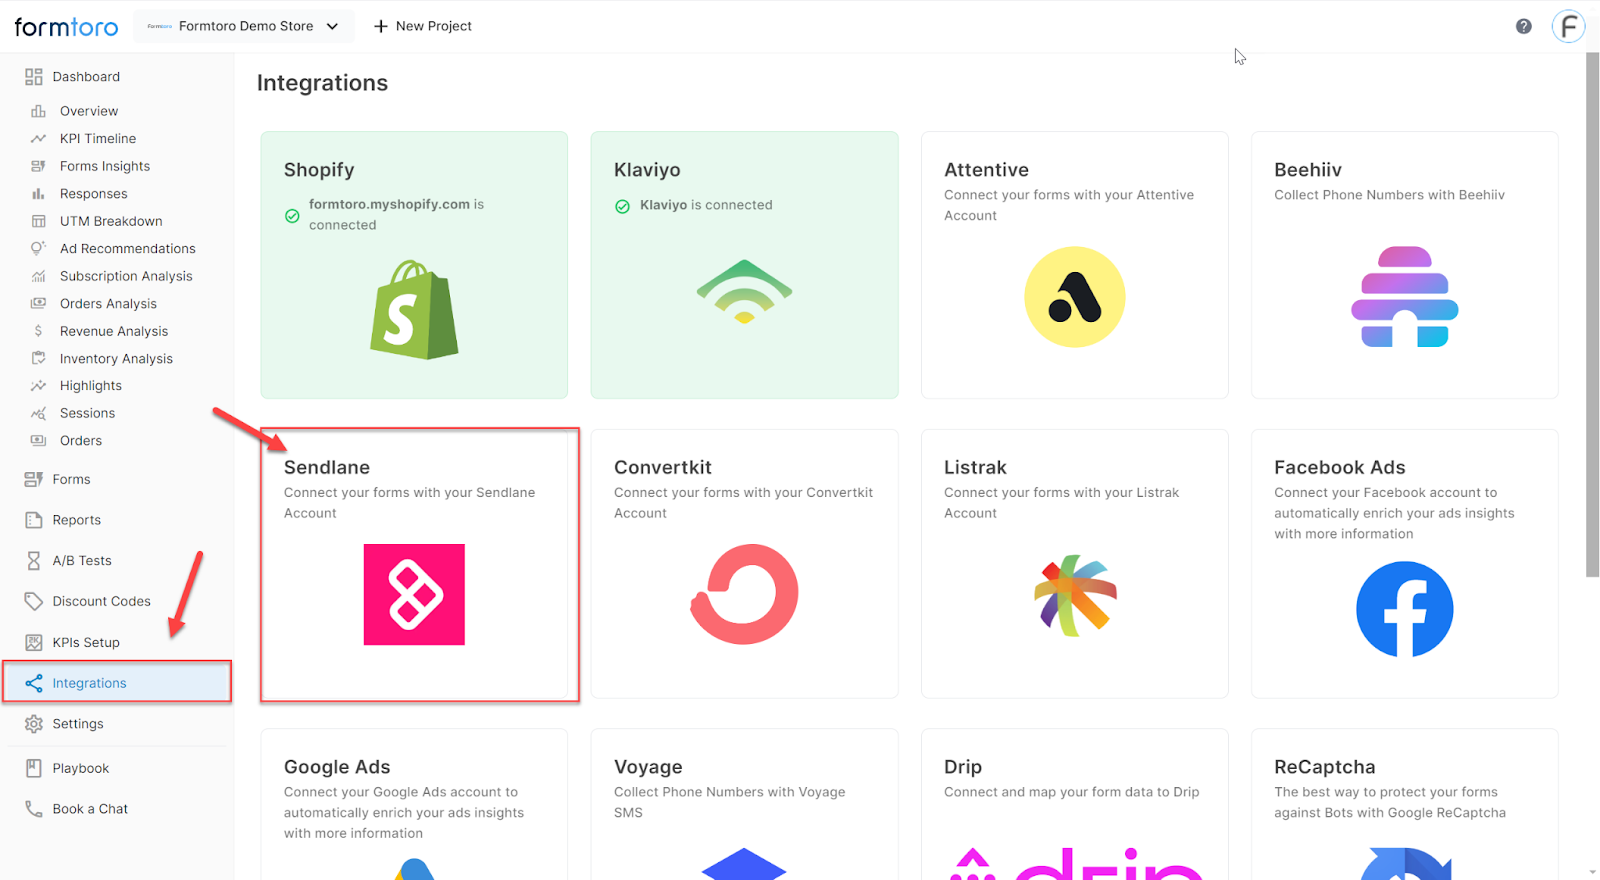Open the ReCaptcha integration title

tap(1325, 767)
